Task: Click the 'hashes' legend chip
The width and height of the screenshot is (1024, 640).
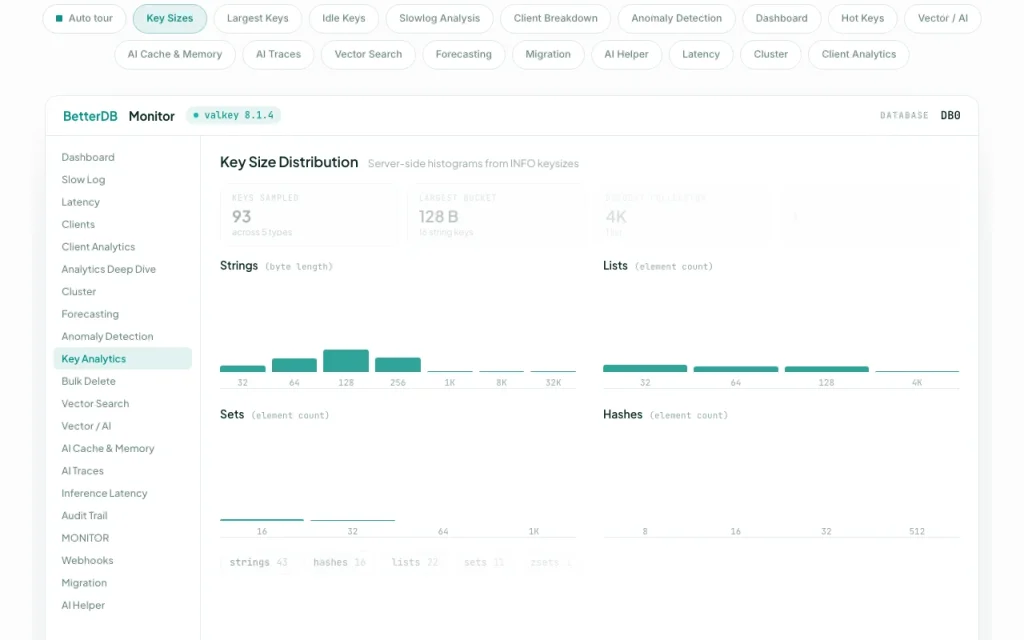Action: 340,562
